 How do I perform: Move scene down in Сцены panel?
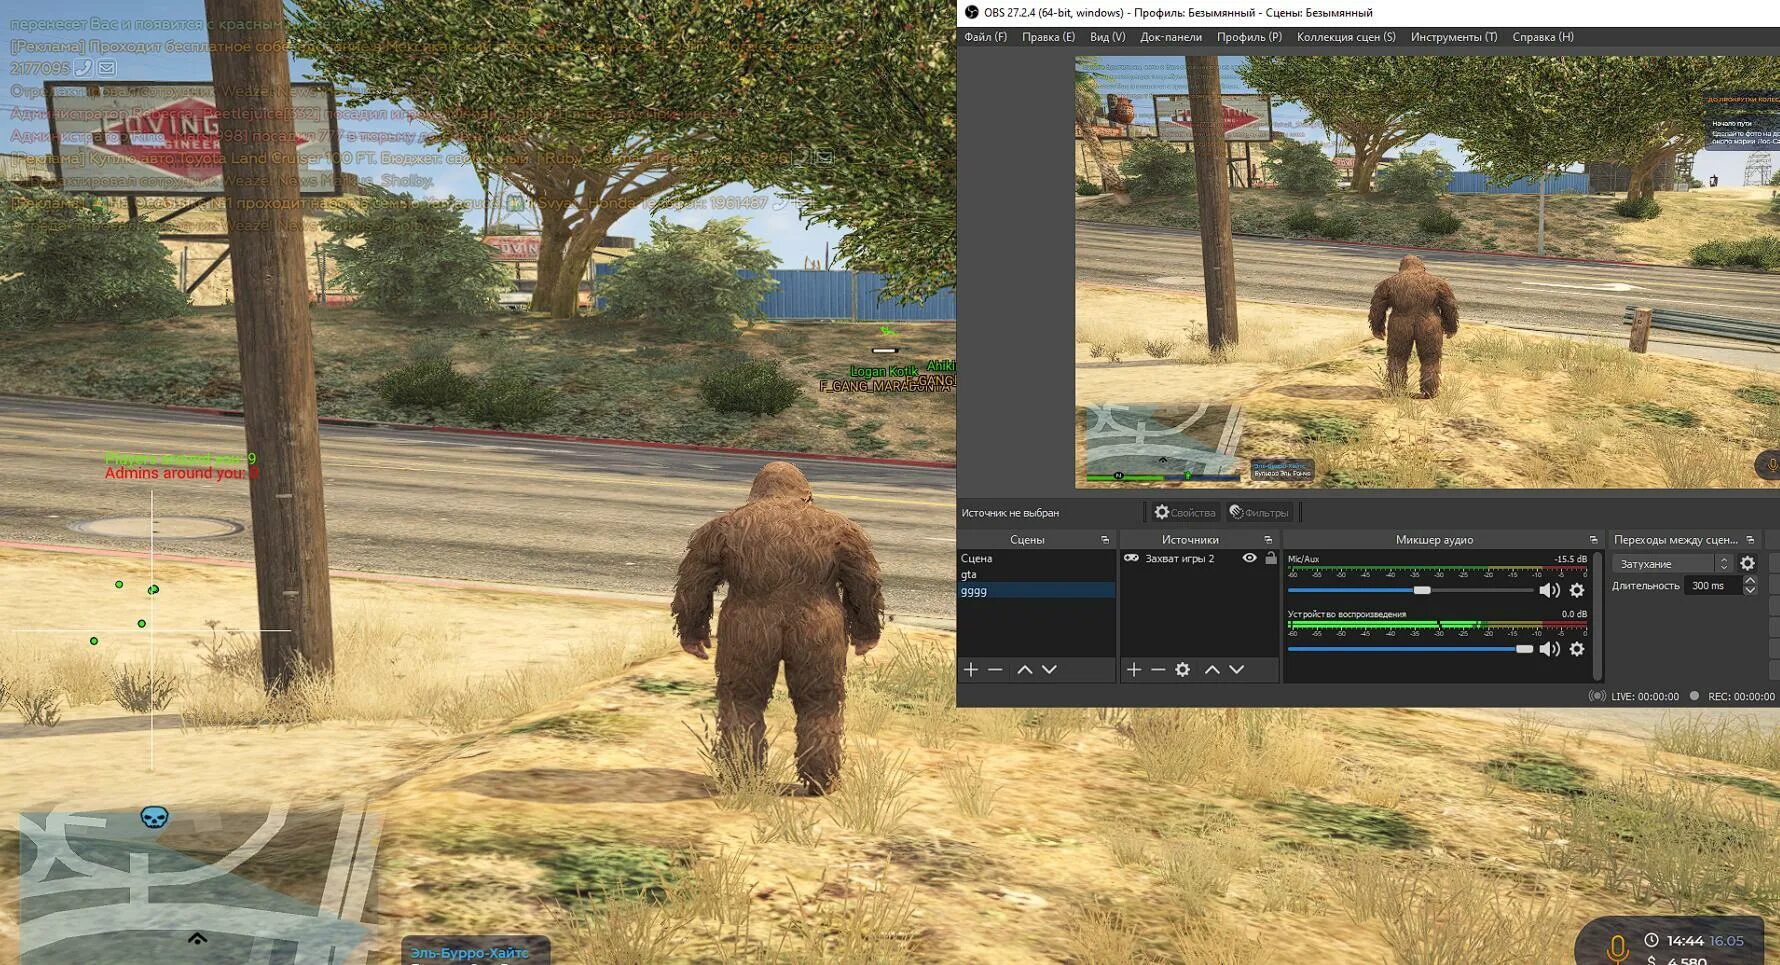[1049, 669]
